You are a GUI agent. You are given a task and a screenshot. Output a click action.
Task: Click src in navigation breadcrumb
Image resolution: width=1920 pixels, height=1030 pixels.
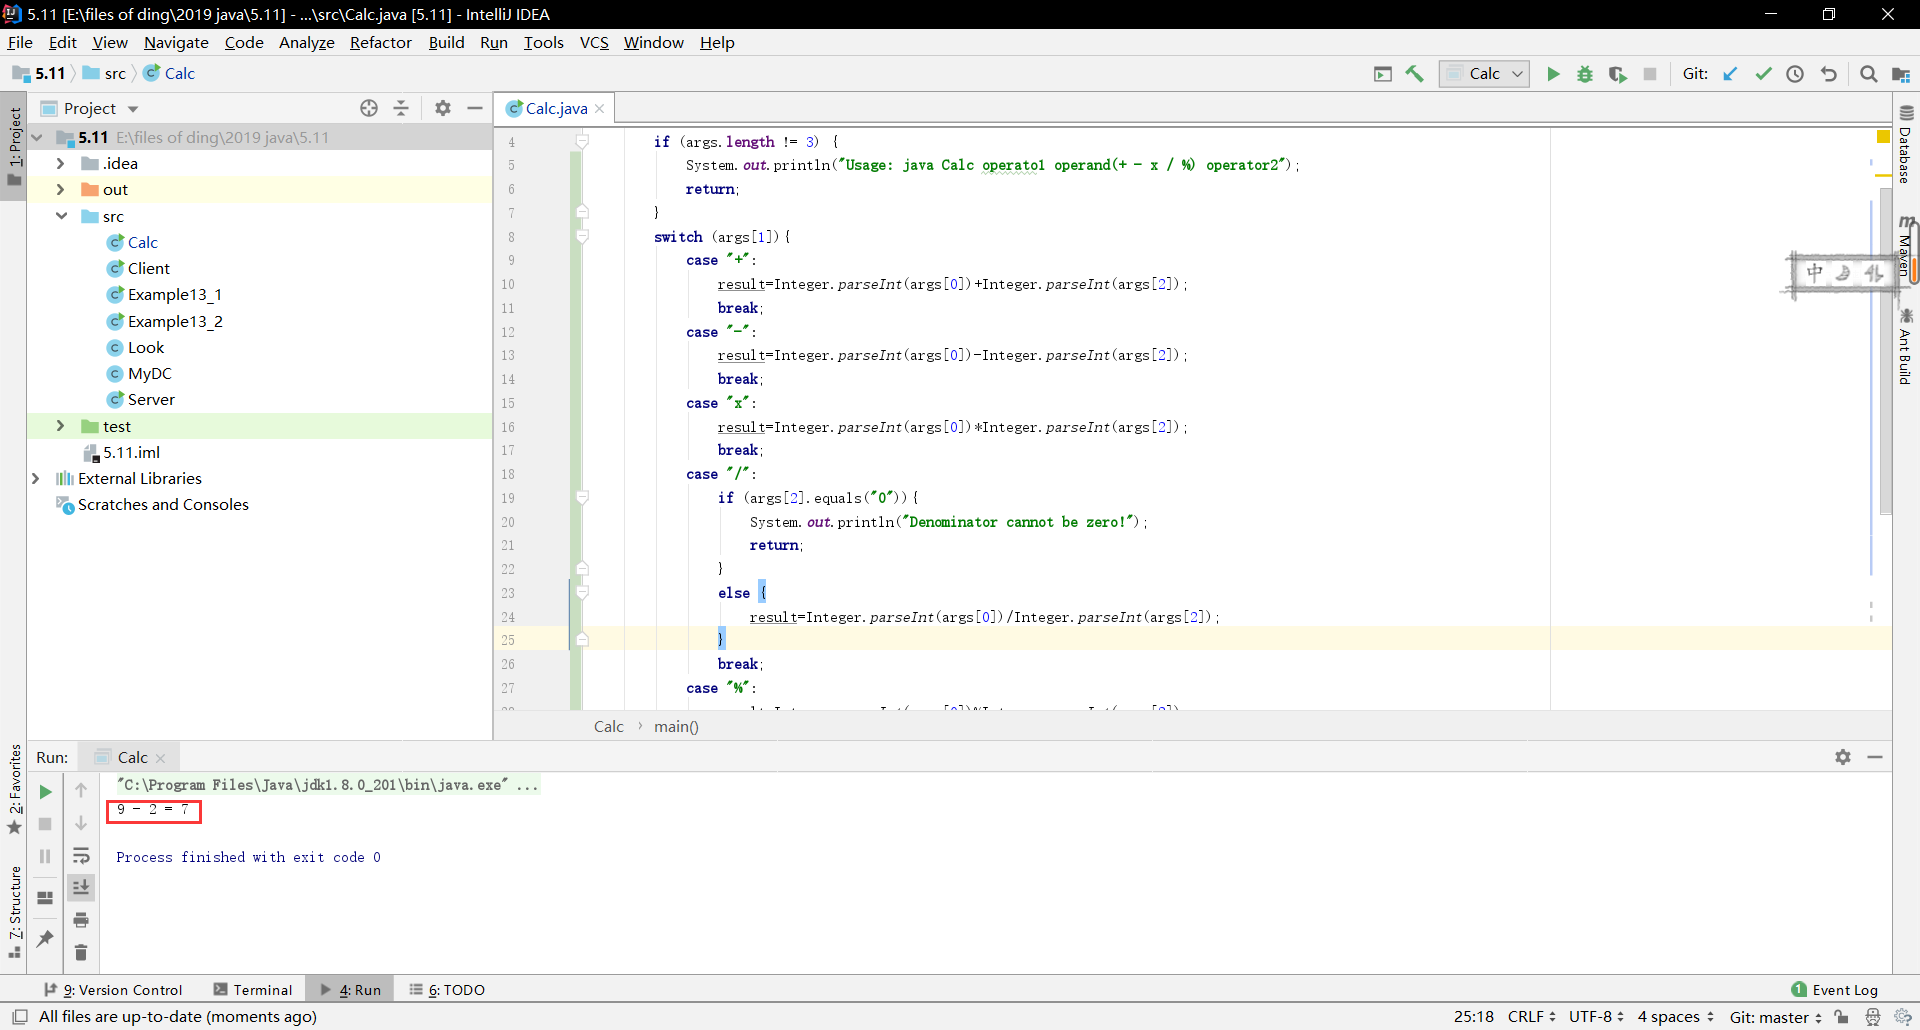(x=105, y=73)
